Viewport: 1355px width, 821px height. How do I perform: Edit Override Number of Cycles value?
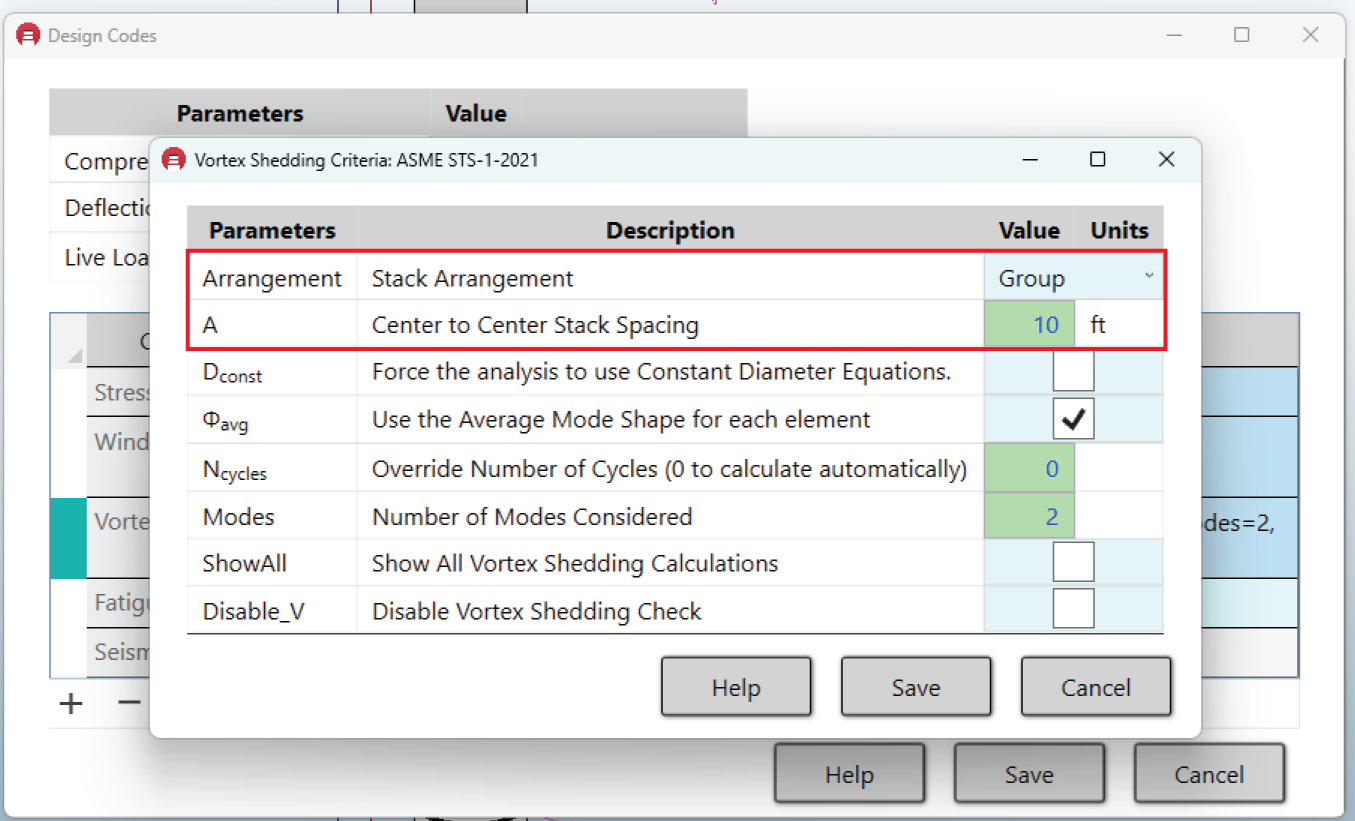click(x=1029, y=468)
